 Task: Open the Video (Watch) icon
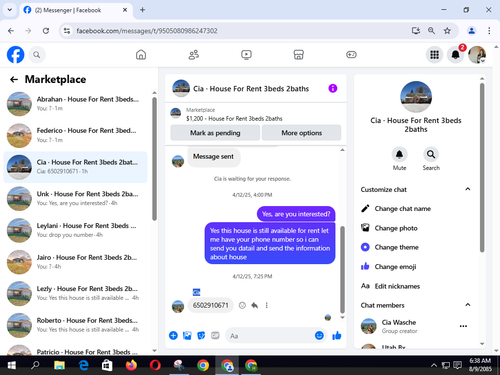coord(246,55)
